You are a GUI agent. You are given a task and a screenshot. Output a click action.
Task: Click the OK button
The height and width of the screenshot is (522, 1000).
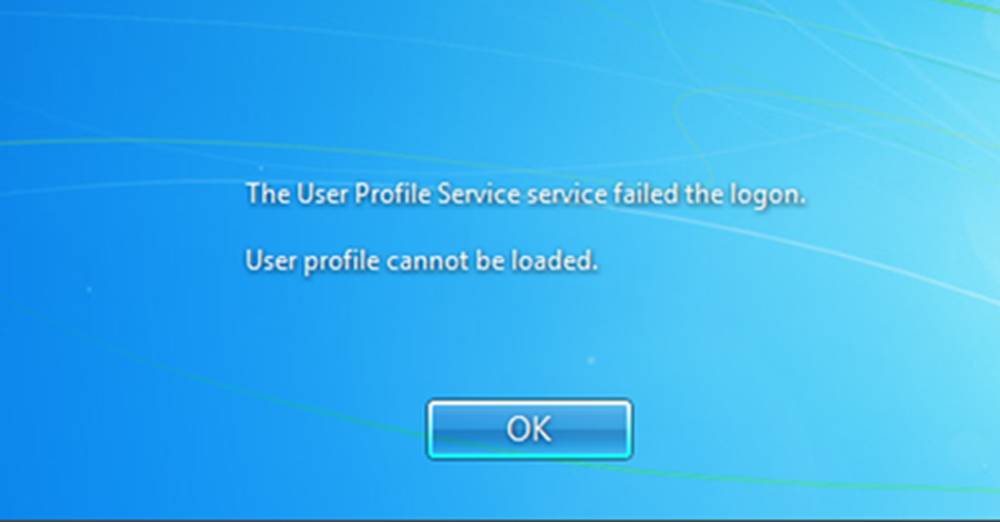click(x=529, y=429)
